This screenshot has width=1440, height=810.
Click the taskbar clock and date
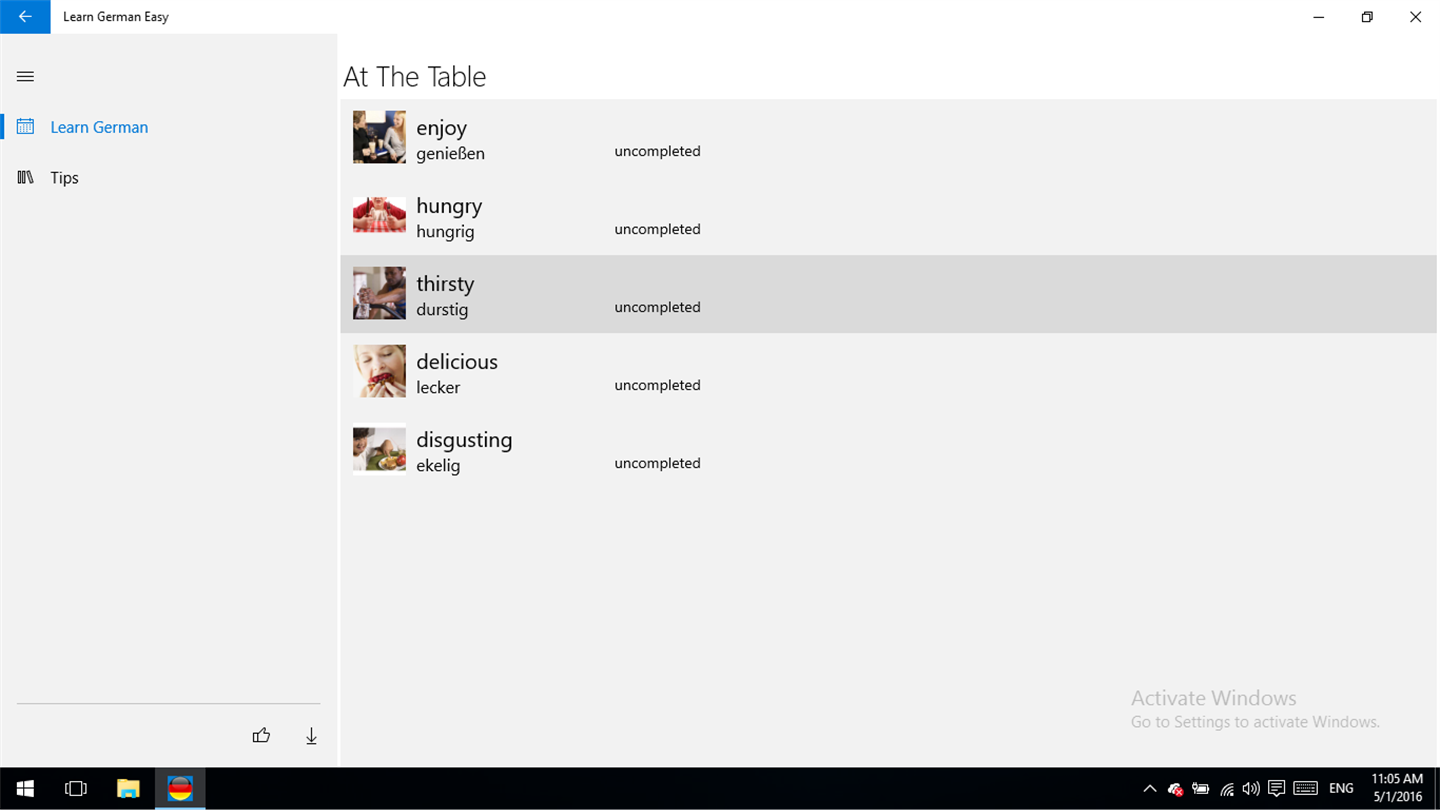pos(1396,788)
